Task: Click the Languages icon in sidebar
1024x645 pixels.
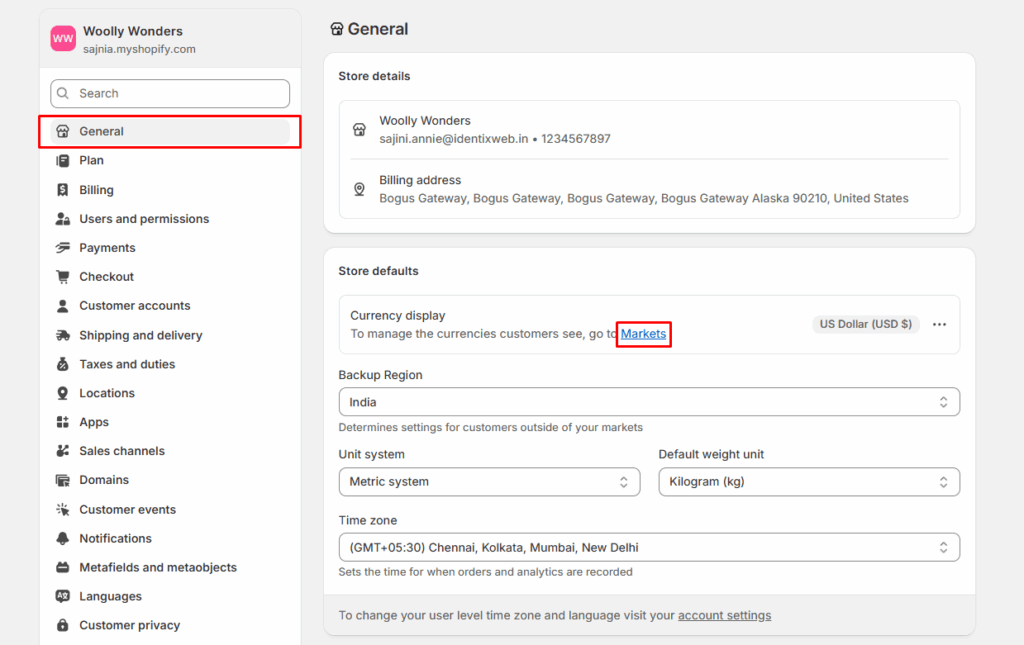Action: pyautogui.click(x=63, y=597)
